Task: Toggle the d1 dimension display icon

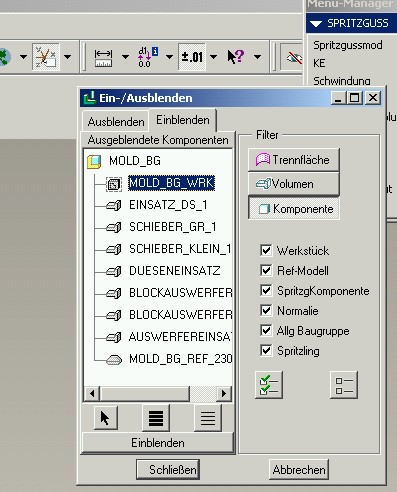Action: click(148, 57)
